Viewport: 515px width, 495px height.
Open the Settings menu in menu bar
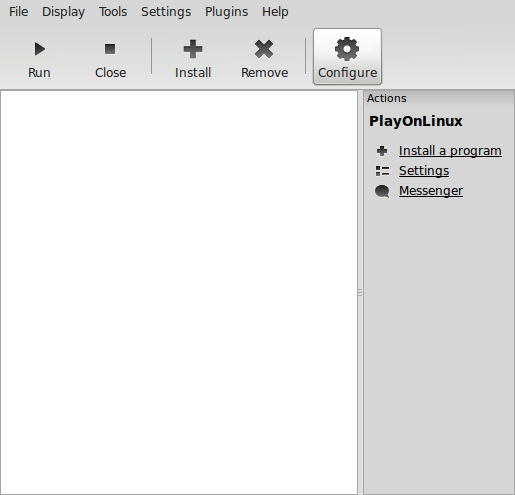pos(166,12)
